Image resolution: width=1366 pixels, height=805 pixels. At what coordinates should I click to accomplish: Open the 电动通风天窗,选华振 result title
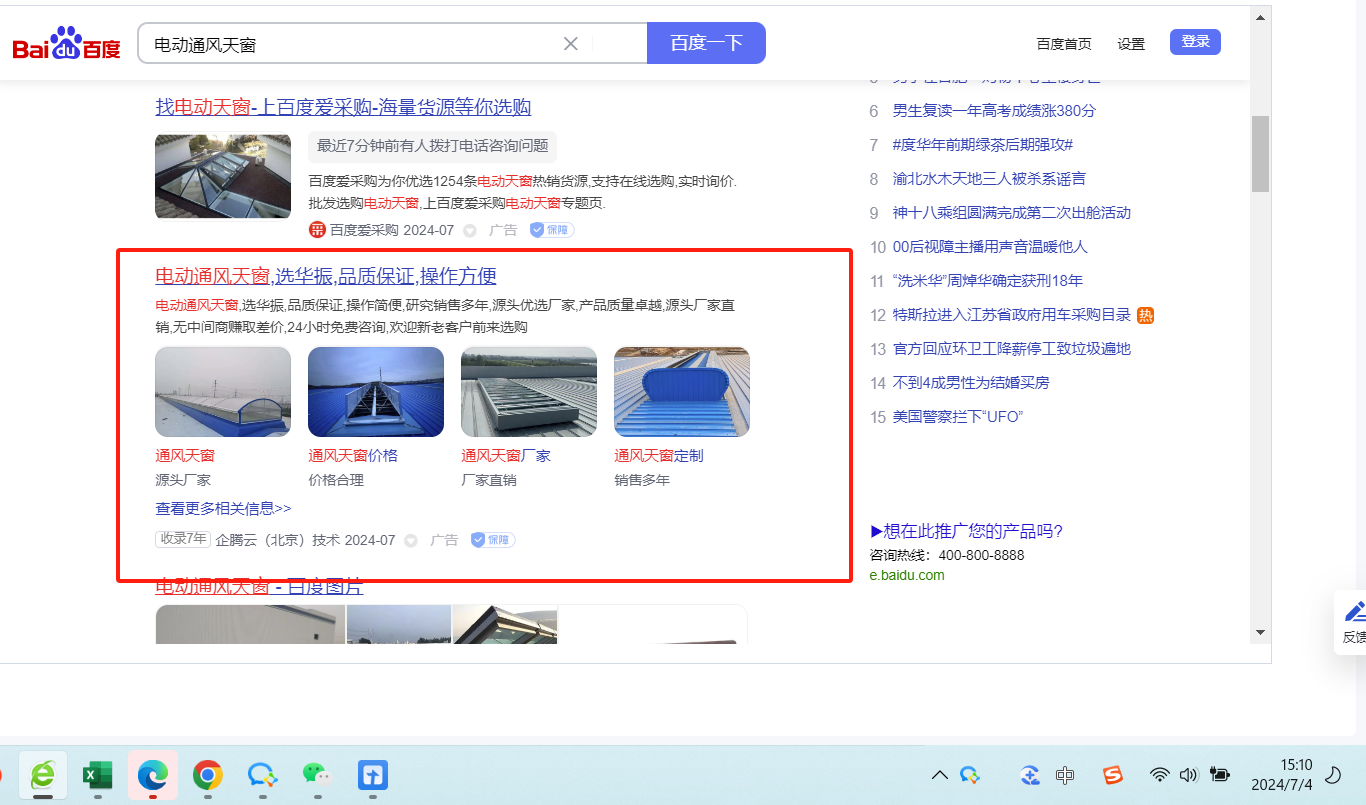(x=326, y=276)
